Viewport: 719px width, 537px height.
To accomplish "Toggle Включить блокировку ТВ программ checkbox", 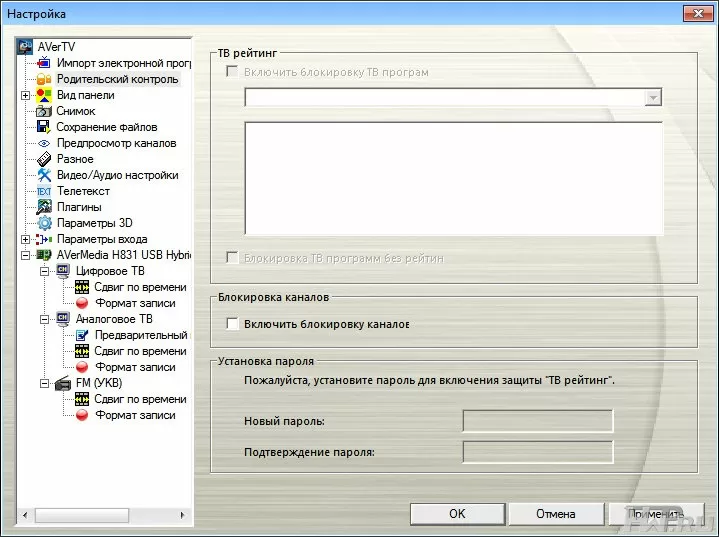I will click(233, 73).
